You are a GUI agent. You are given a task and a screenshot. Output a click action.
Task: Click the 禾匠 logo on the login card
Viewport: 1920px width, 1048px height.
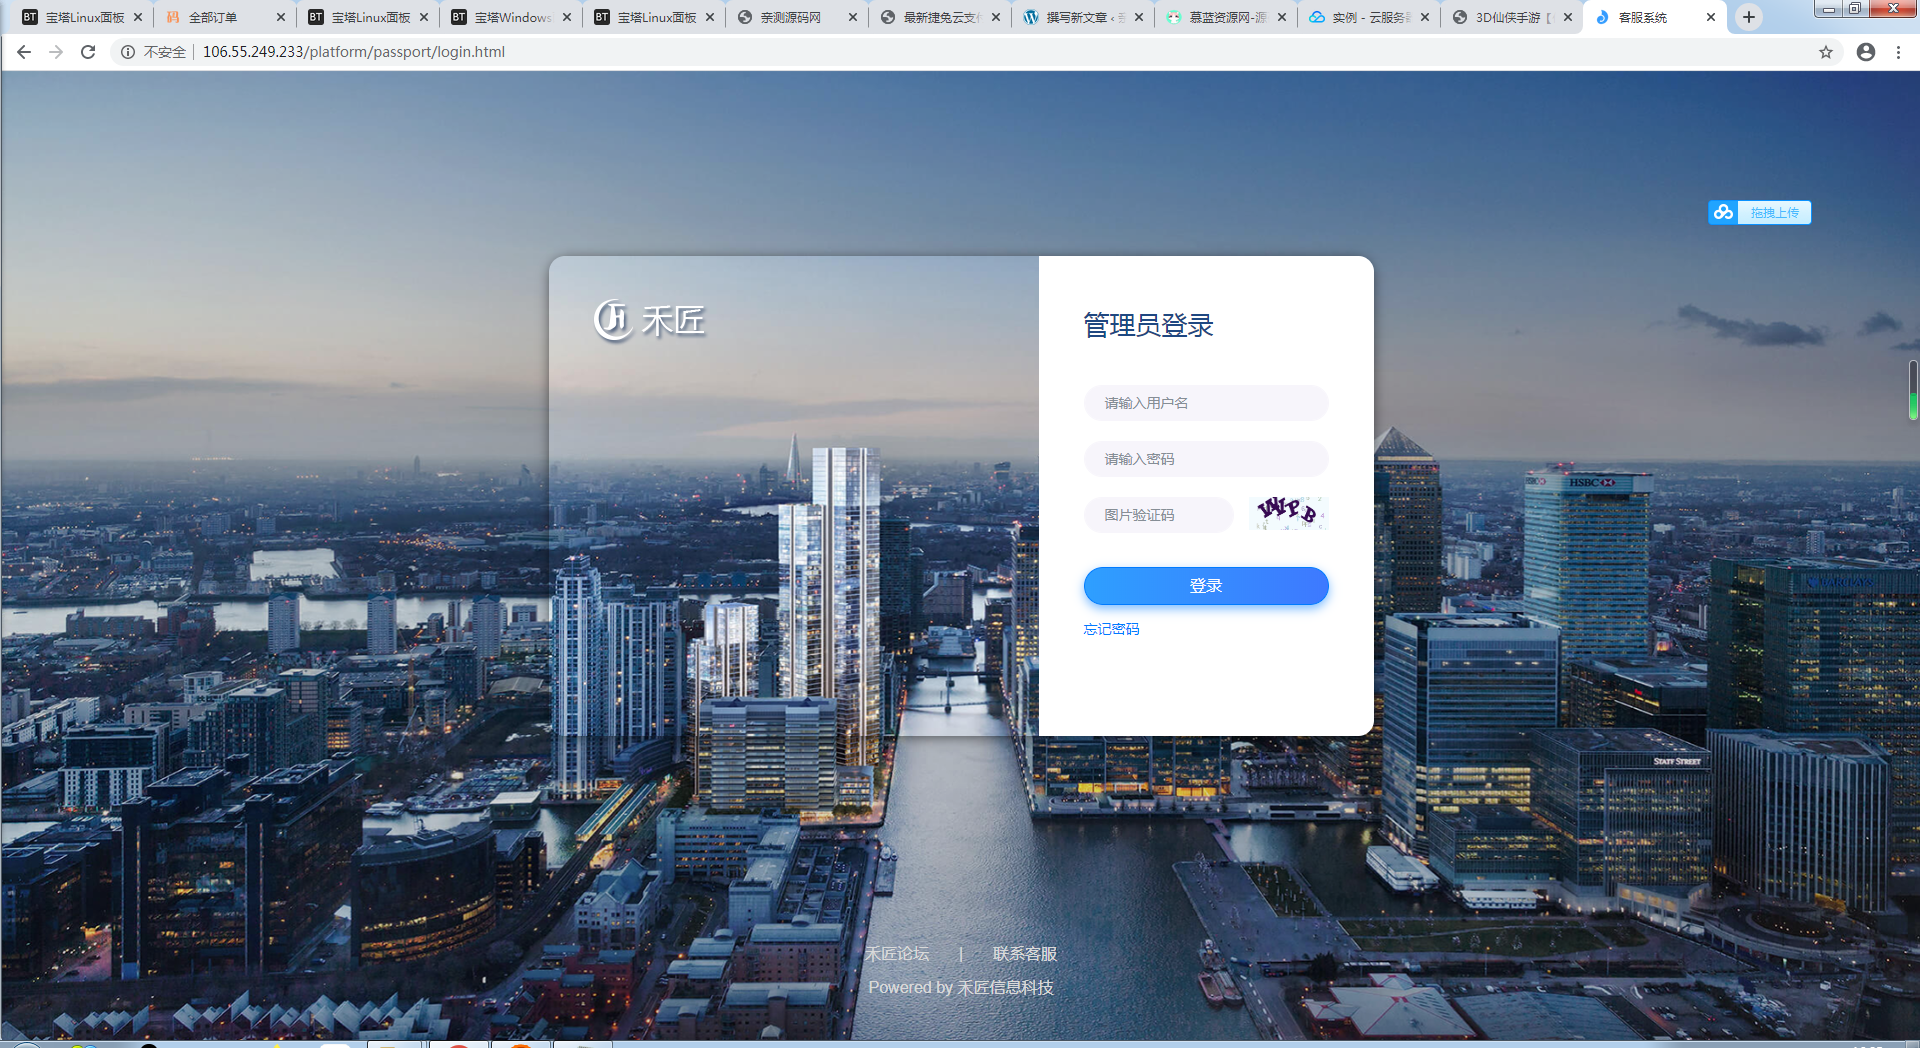click(650, 320)
